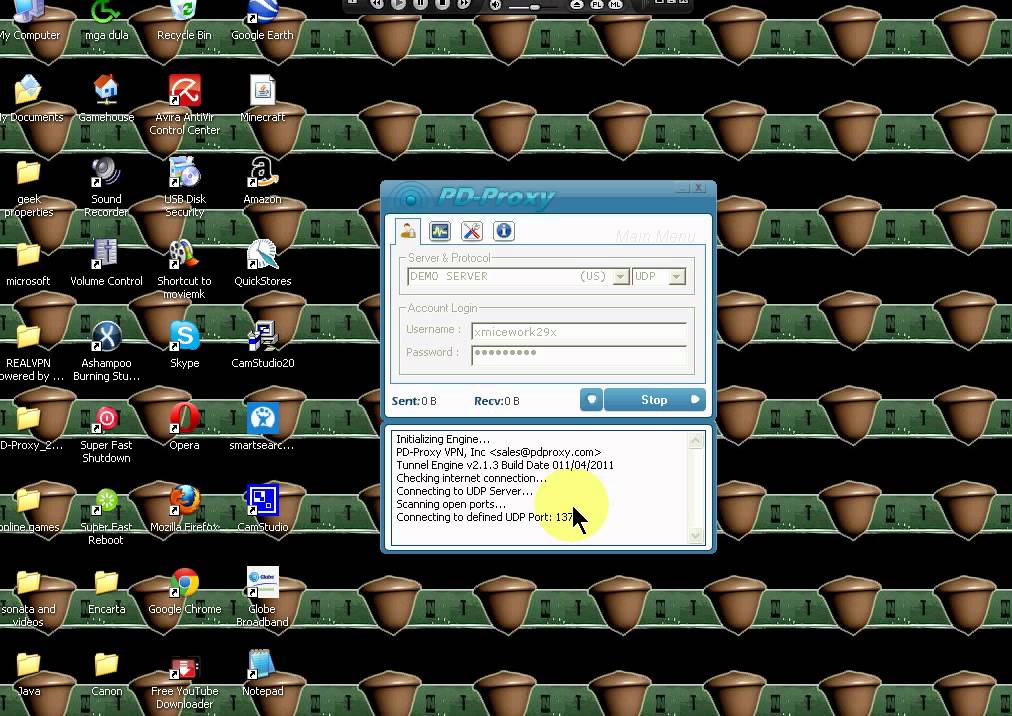The height and width of the screenshot is (716, 1012).
Task: Click the 'Scanning open ports...' log line
Action: tap(451, 504)
